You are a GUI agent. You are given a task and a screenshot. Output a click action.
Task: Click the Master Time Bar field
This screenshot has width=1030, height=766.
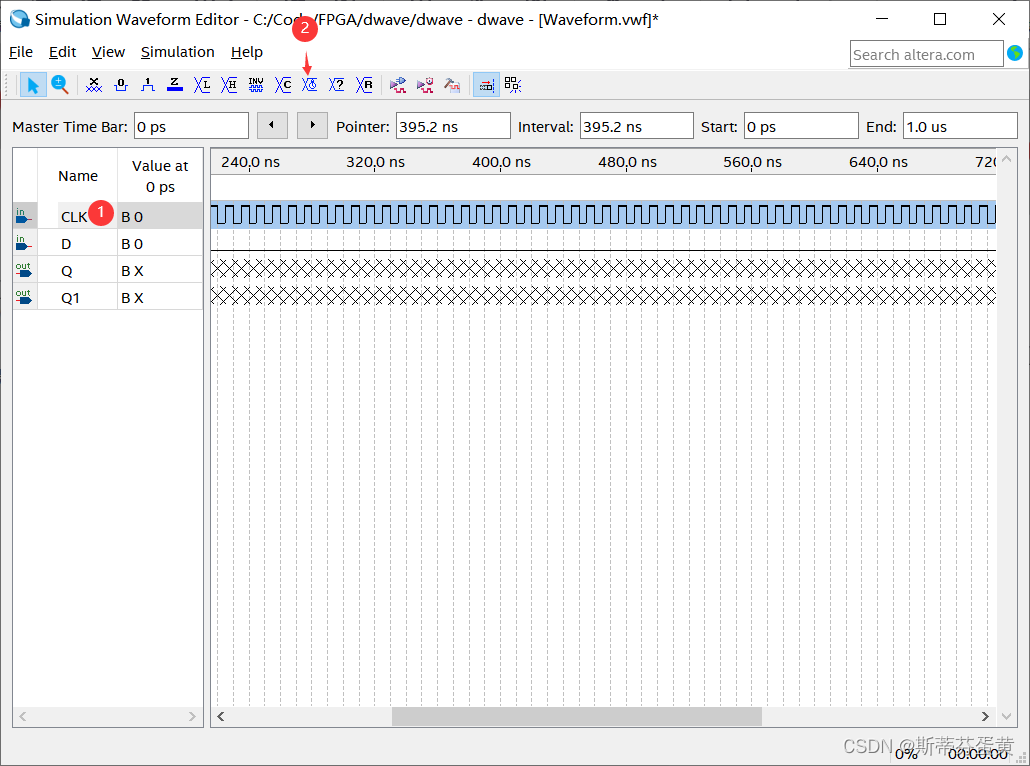[x=191, y=126]
